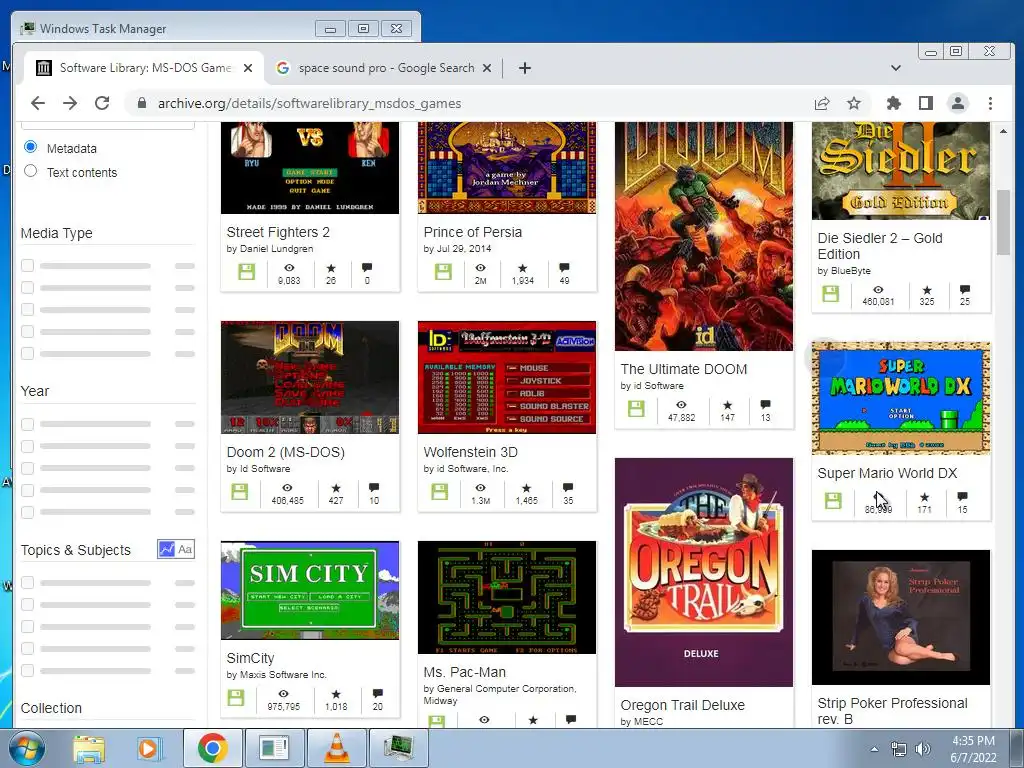
Task: Share this page via share icon
Action: coord(822,103)
